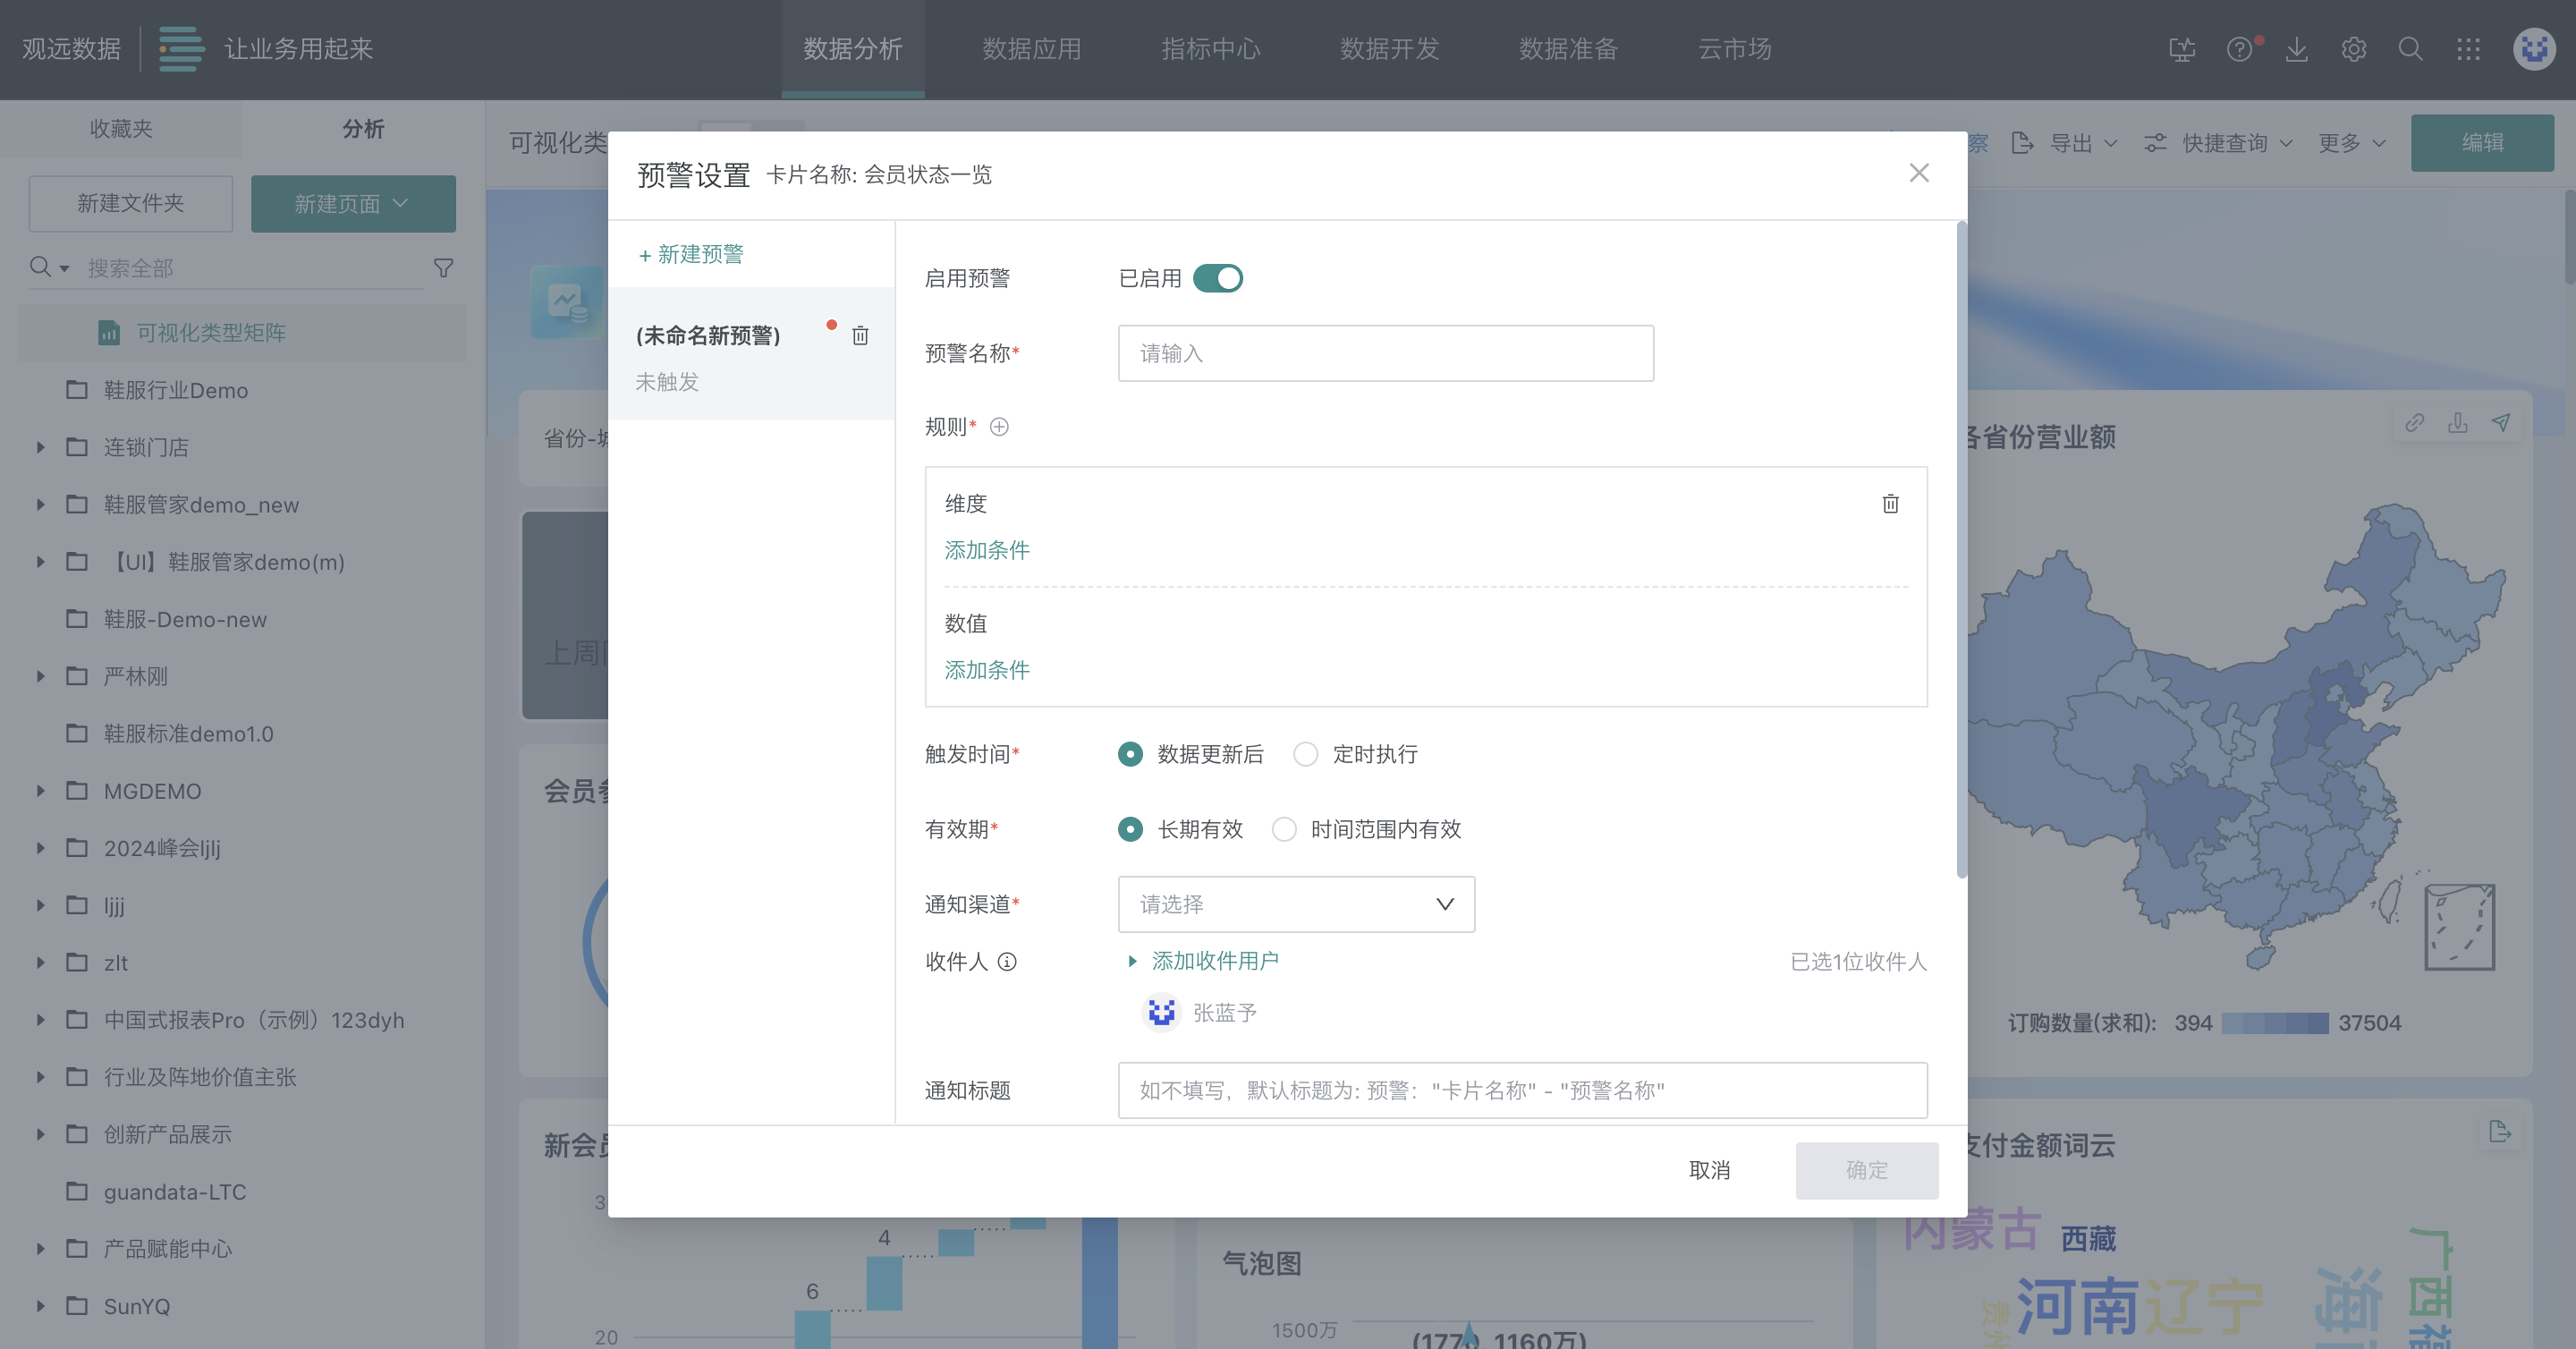
Task: Select 时间范围内有效 validity option
Action: [x=1284, y=829]
